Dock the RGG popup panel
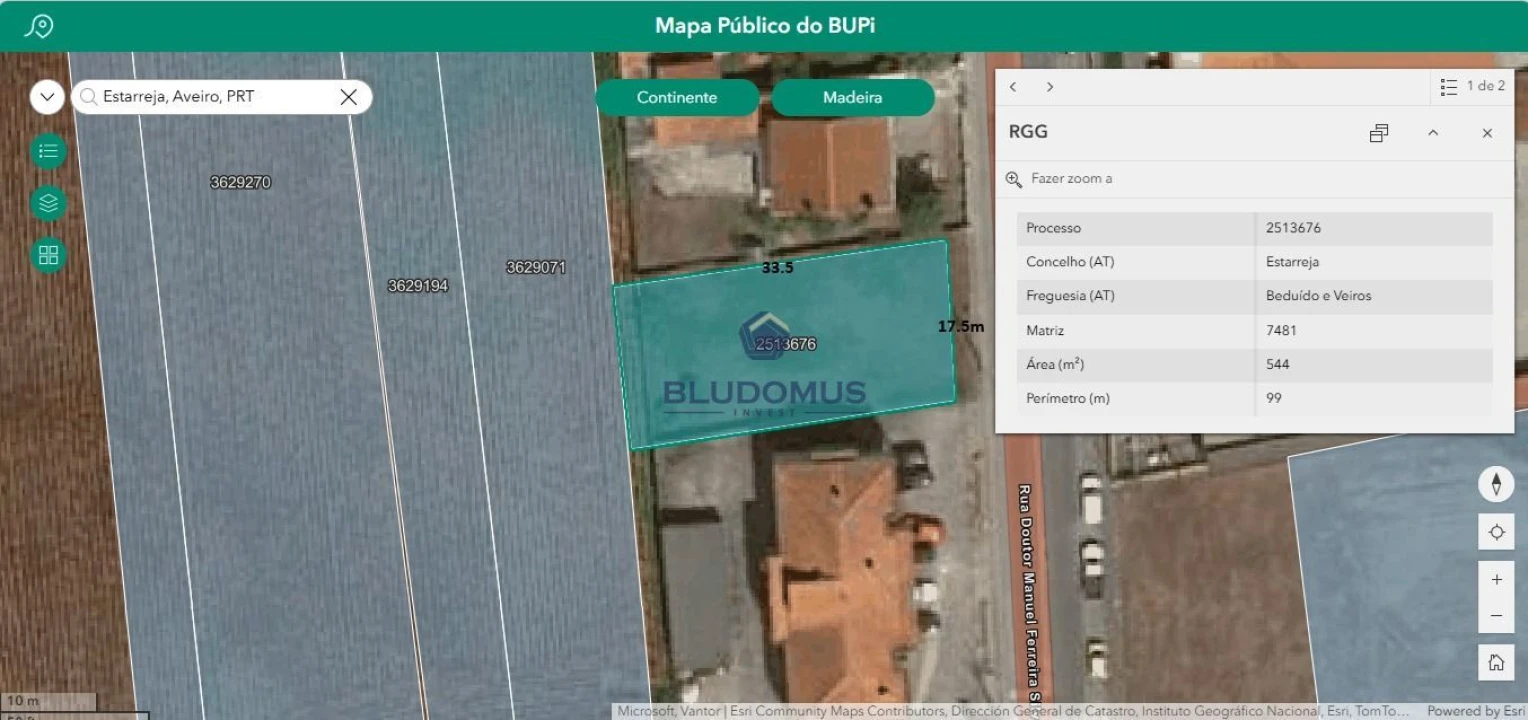Screen dimensions: 1528x720 (x=1379, y=133)
